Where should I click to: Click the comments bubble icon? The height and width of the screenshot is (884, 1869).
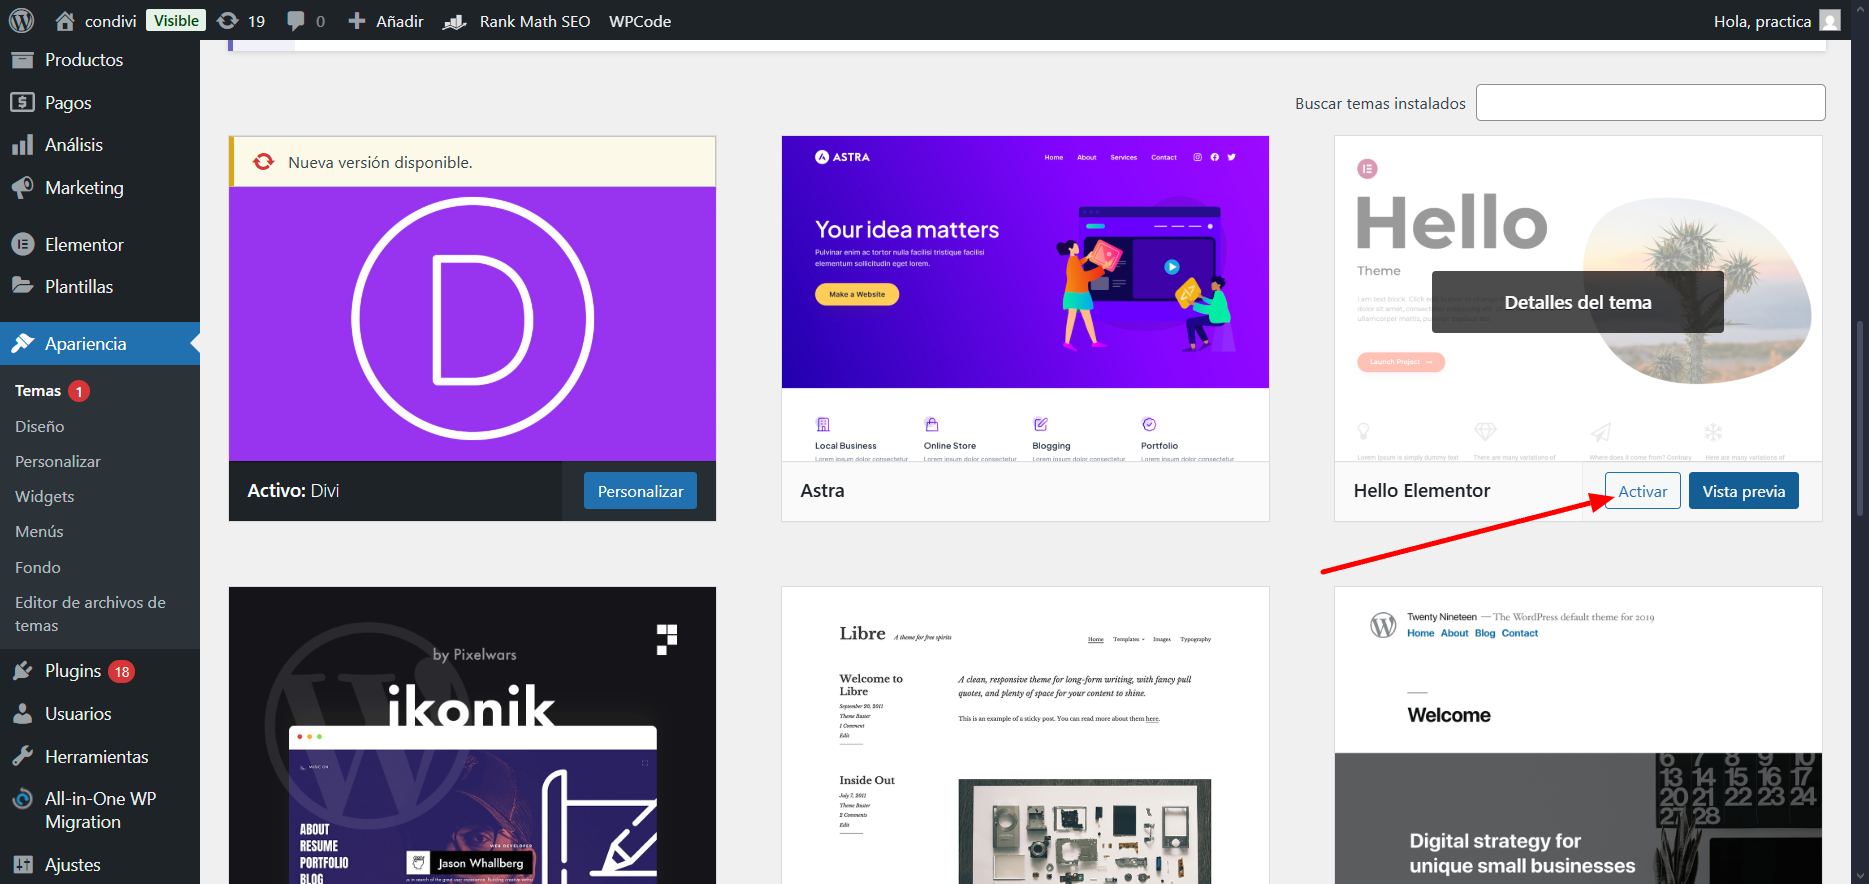(x=296, y=21)
